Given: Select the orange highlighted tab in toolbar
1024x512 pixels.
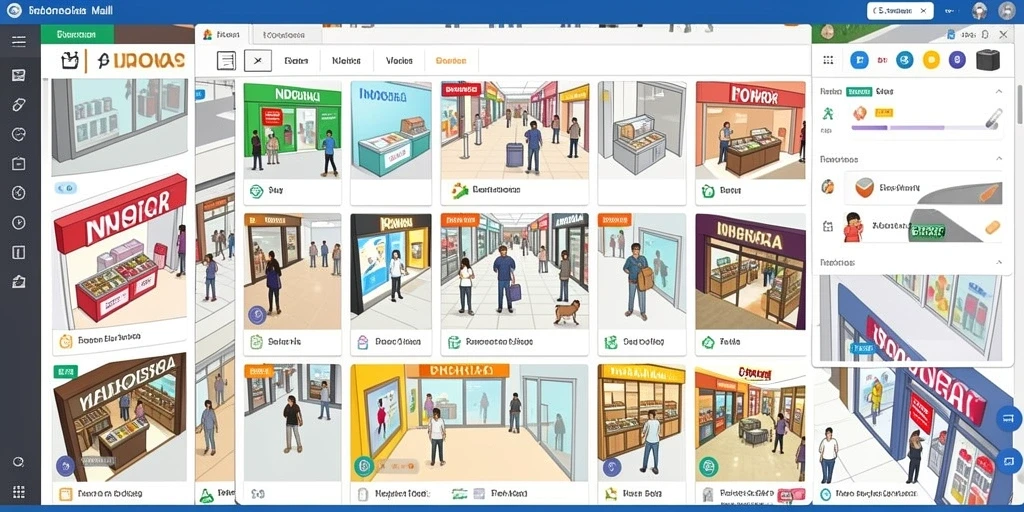Looking at the screenshot, I should 451,61.
